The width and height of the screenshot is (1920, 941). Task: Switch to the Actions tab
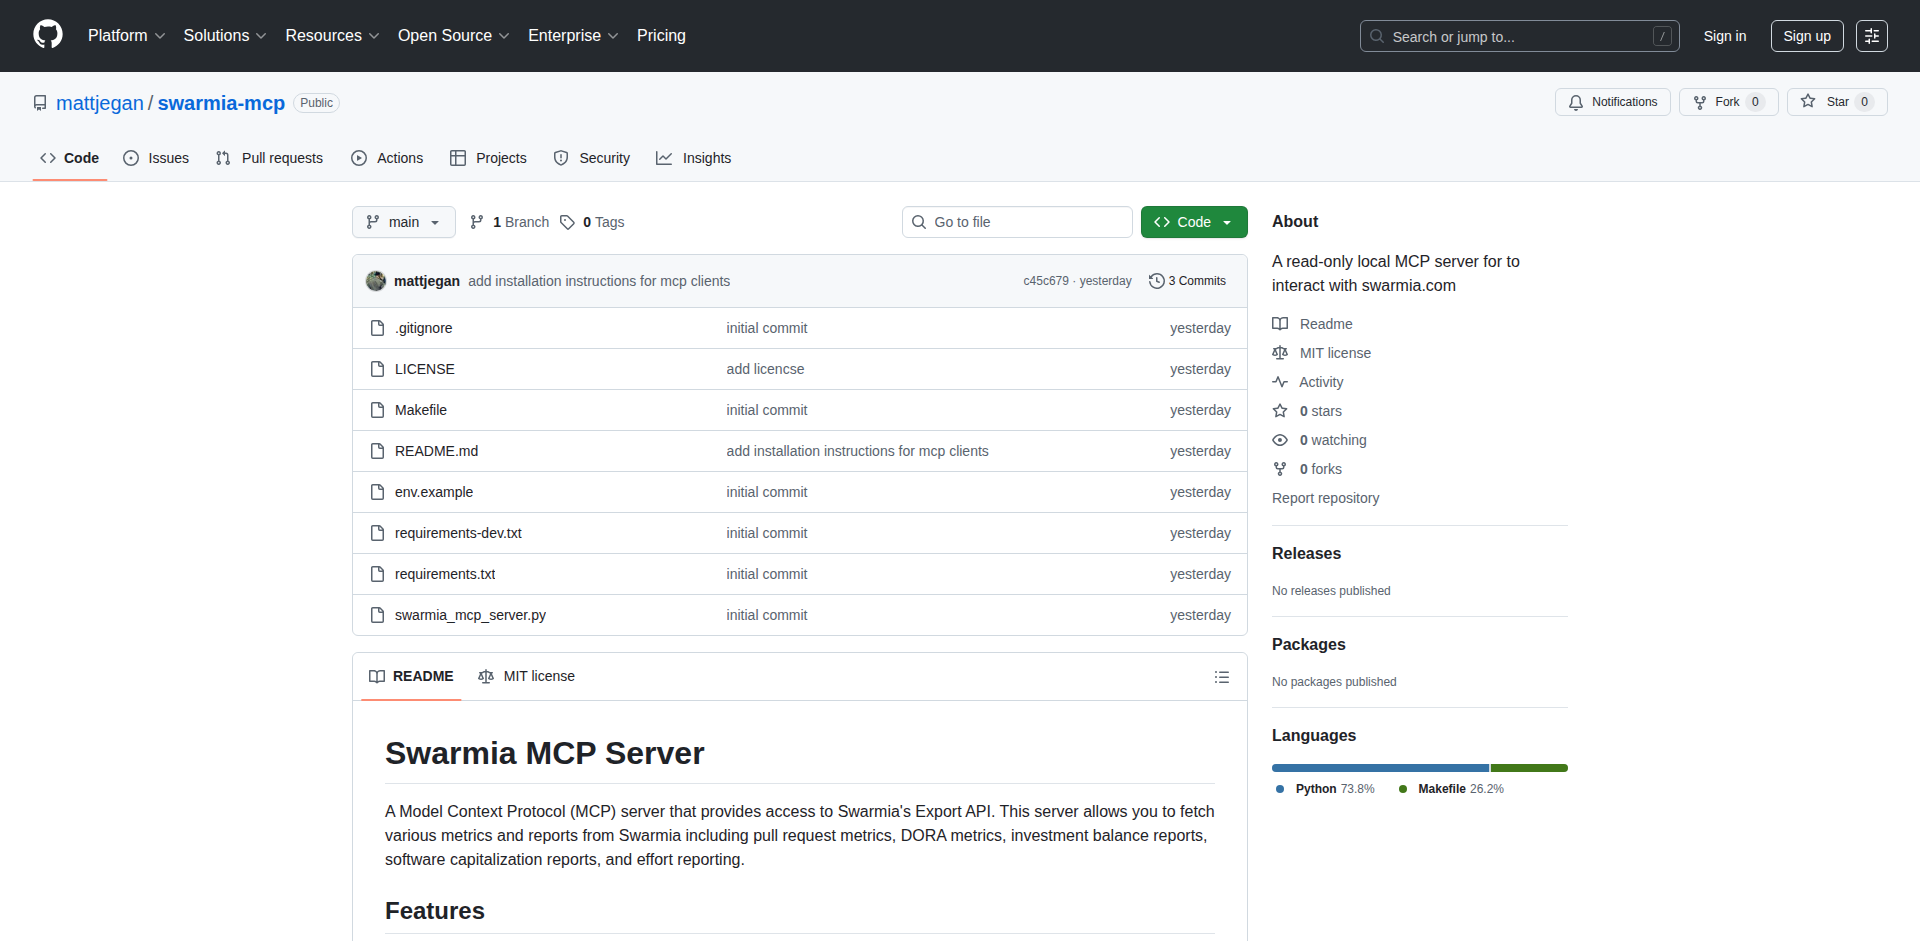[388, 158]
